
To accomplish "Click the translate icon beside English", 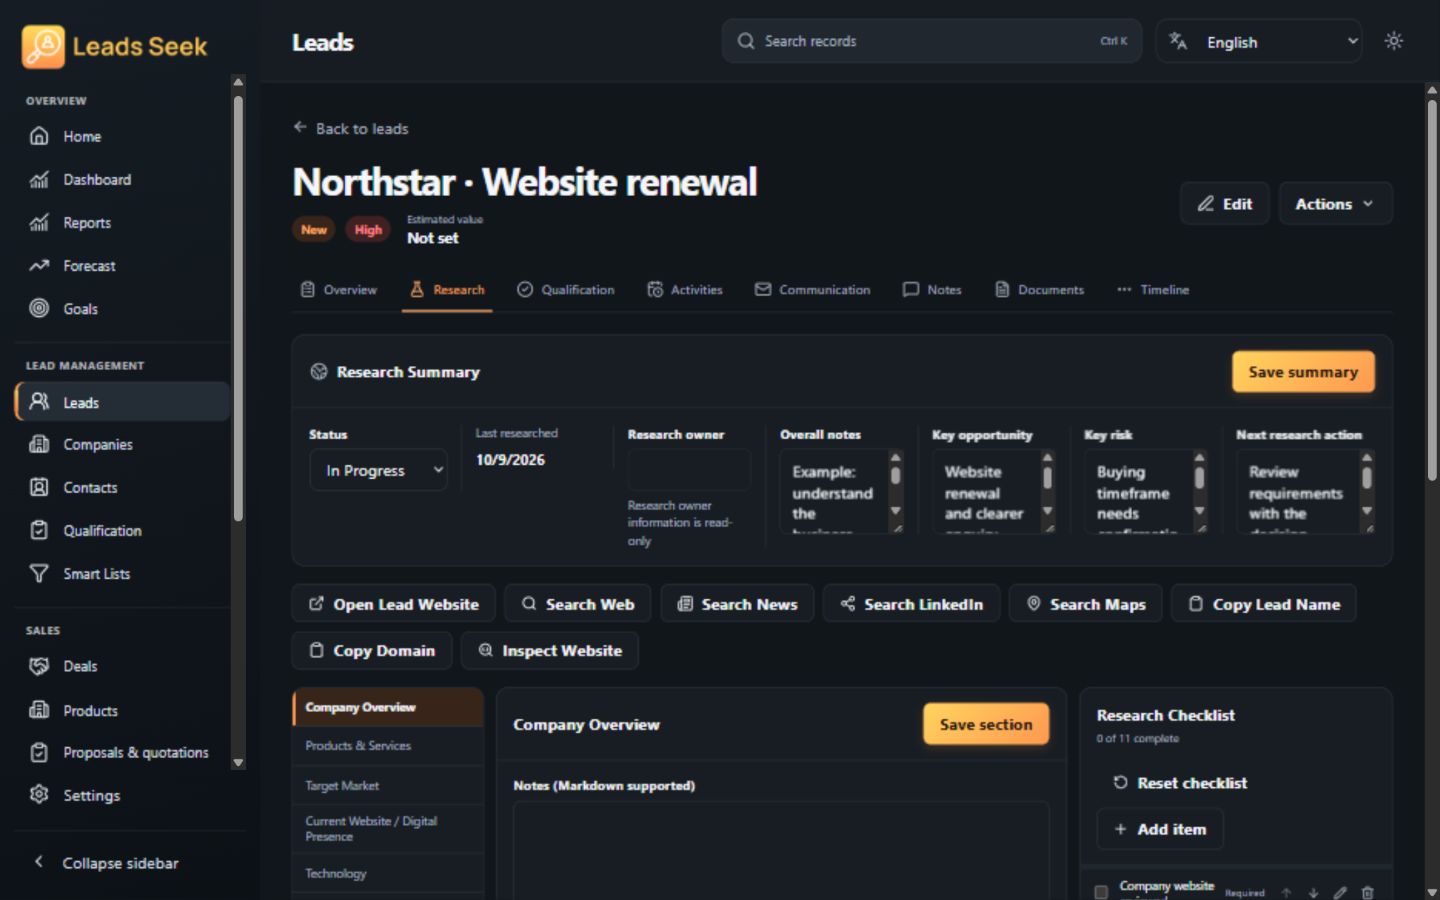I will point(1178,42).
